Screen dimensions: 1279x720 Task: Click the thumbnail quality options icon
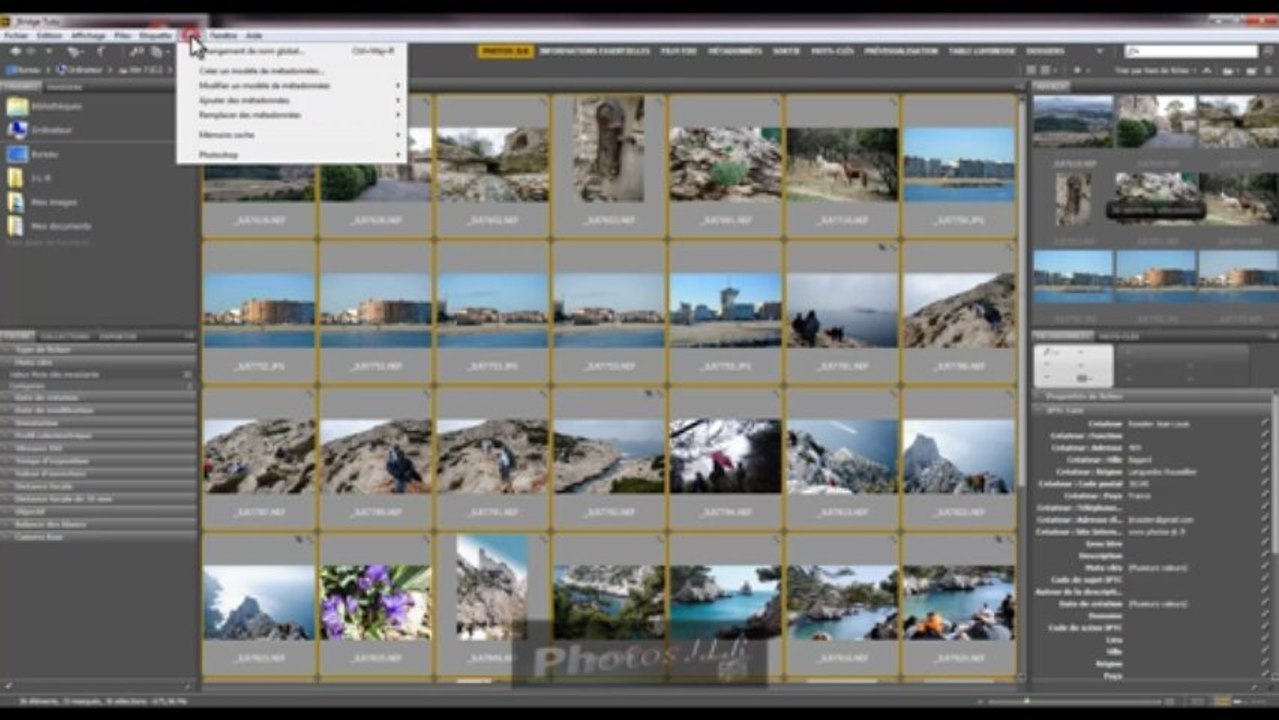click(x=1044, y=70)
